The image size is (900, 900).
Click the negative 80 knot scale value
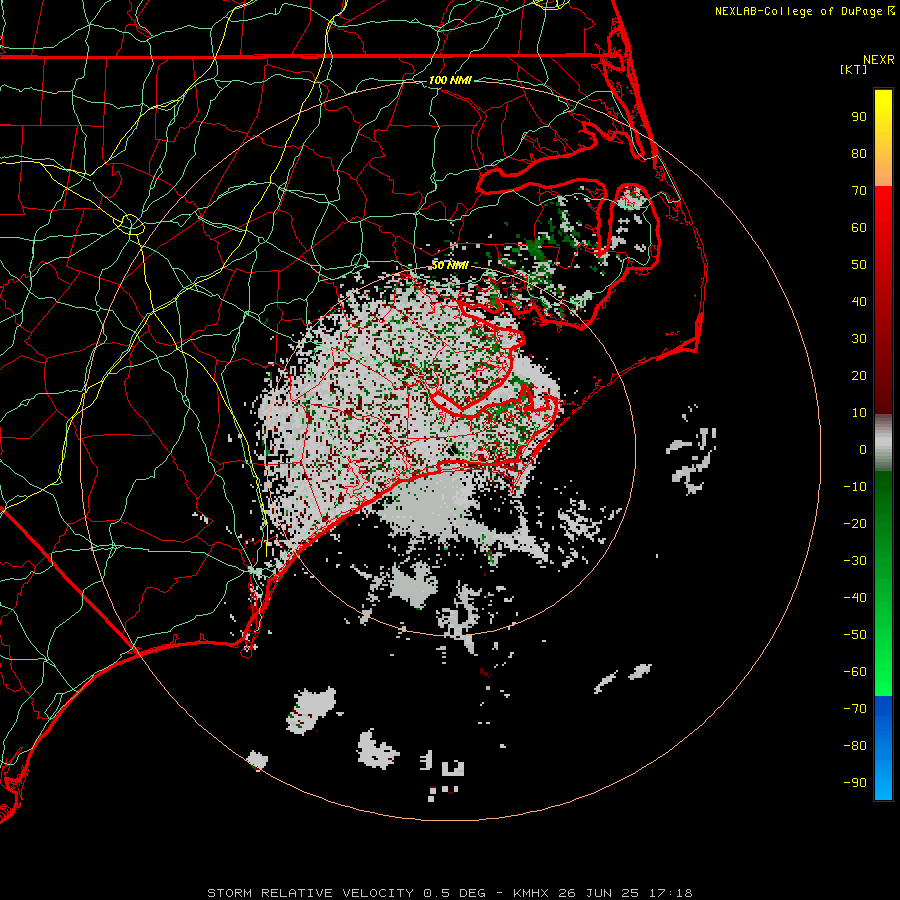pos(855,746)
